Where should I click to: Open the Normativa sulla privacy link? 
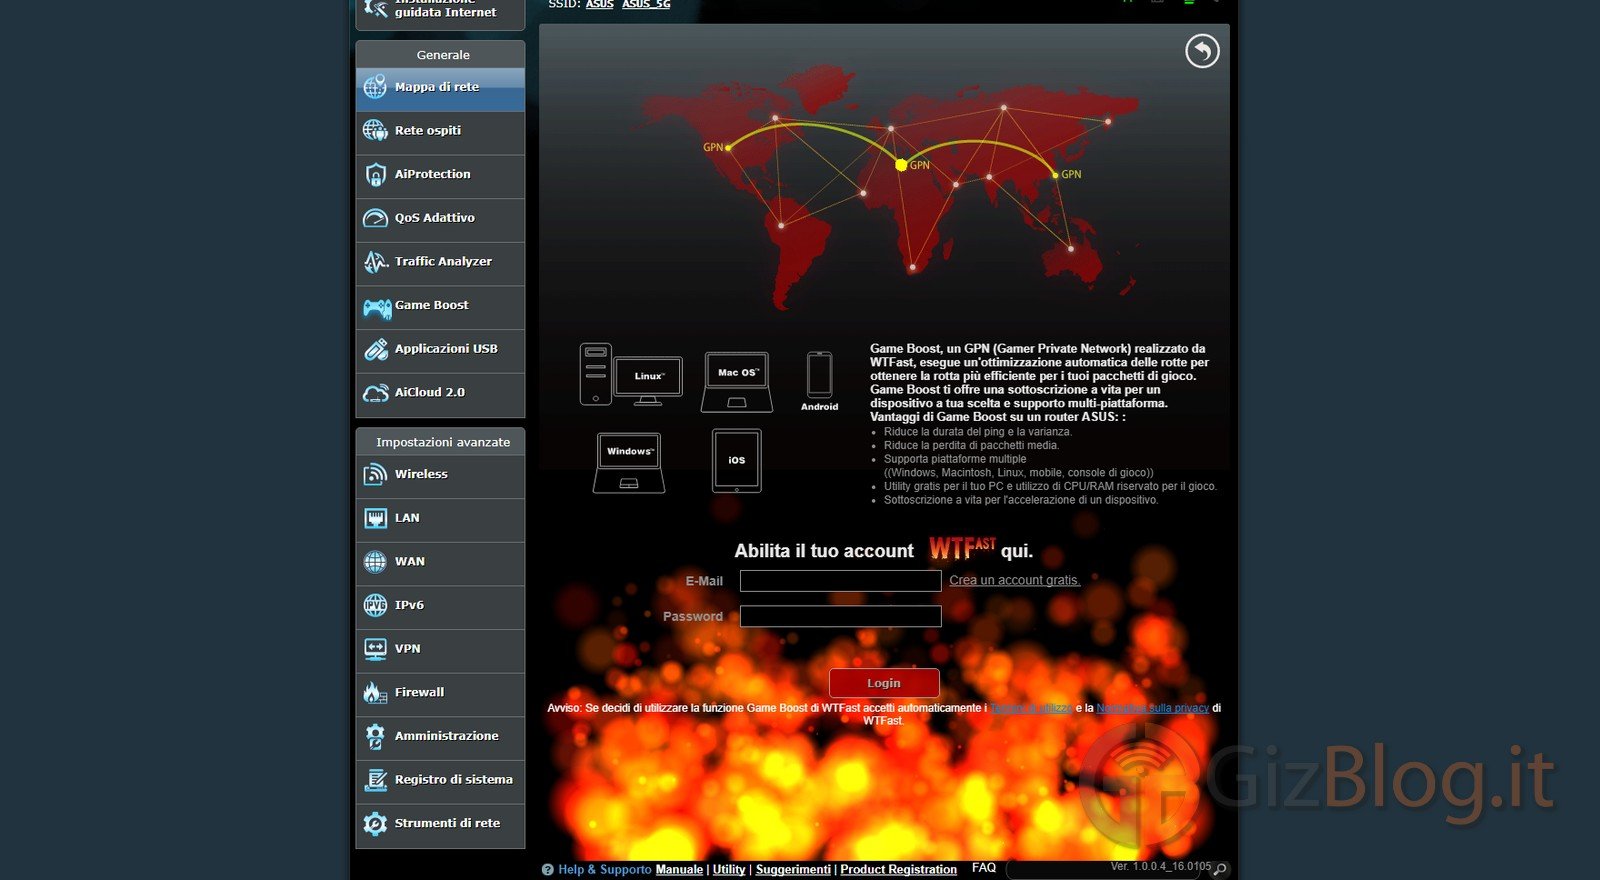[1153, 708]
